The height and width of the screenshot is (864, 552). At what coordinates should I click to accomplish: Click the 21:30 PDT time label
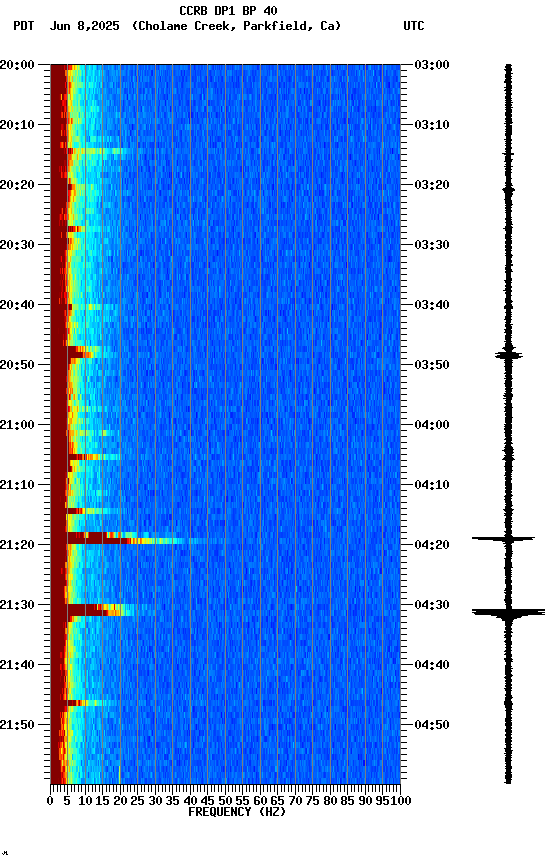[x=17, y=605]
